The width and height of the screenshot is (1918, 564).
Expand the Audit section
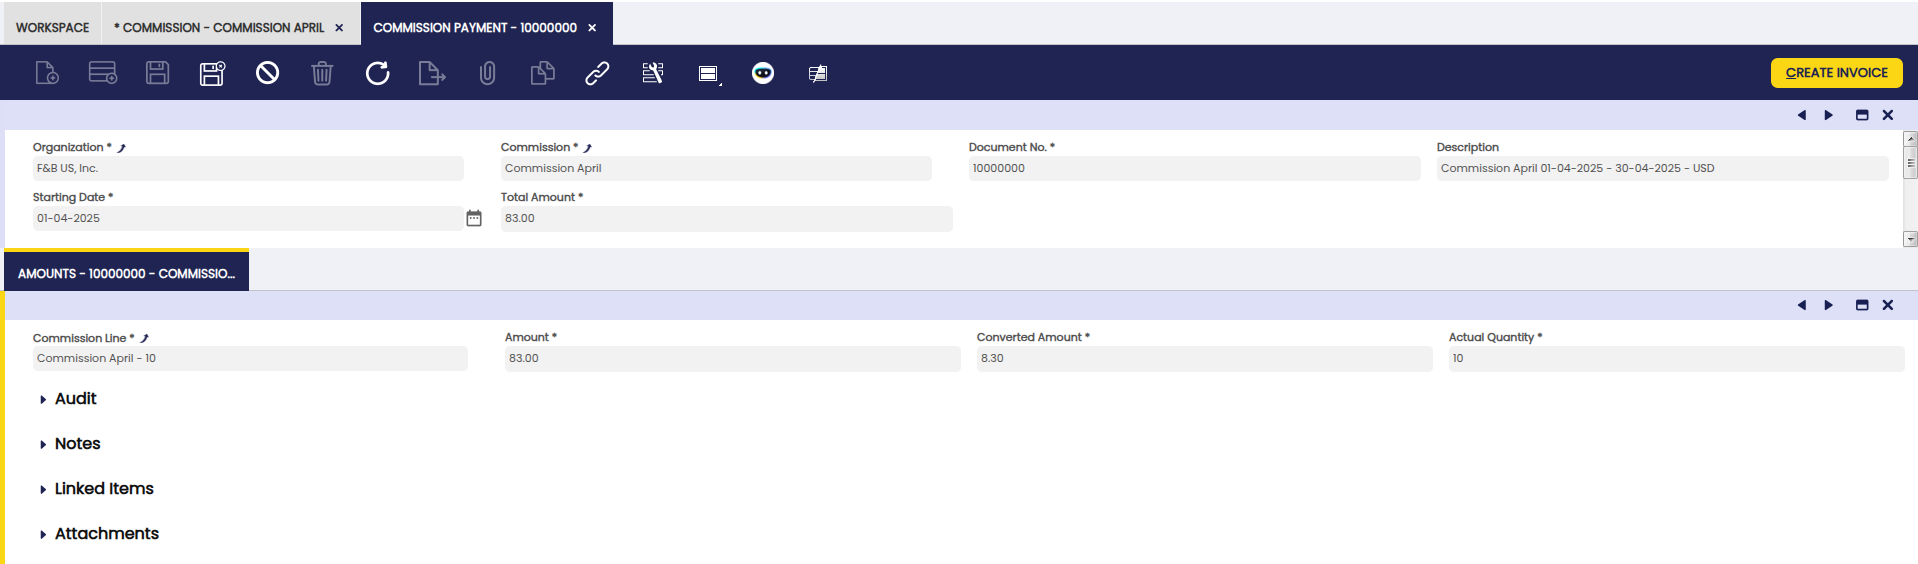(x=75, y=399)
